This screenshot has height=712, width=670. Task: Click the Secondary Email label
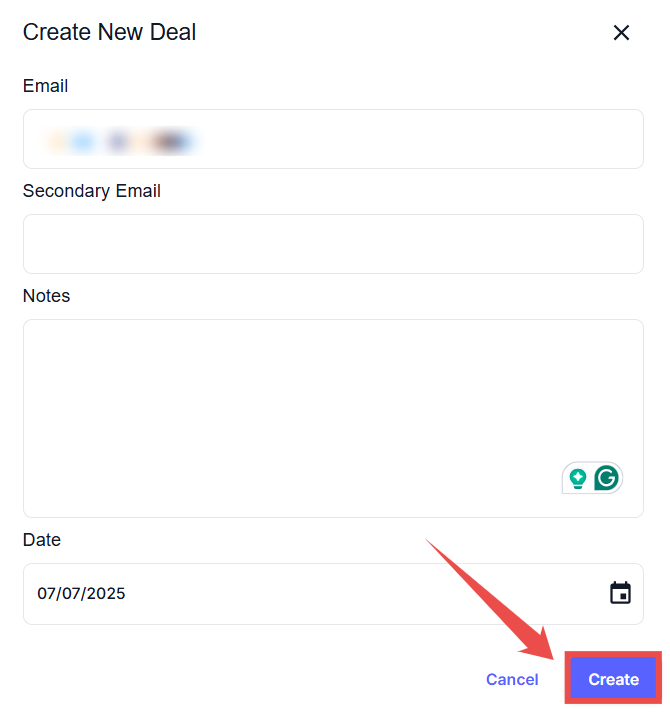(91, 191)
